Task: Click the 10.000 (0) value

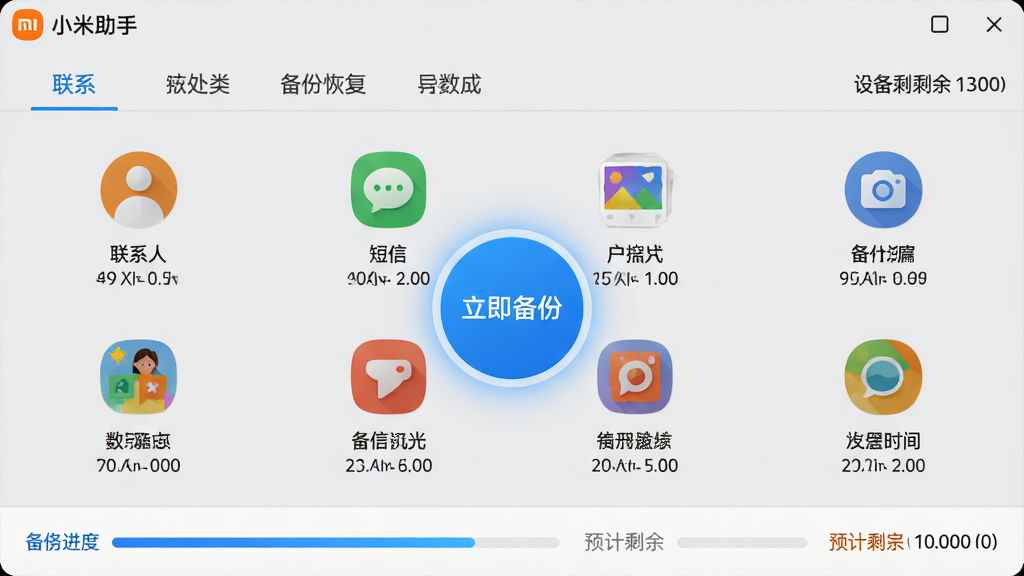Action: coord(955,542)
